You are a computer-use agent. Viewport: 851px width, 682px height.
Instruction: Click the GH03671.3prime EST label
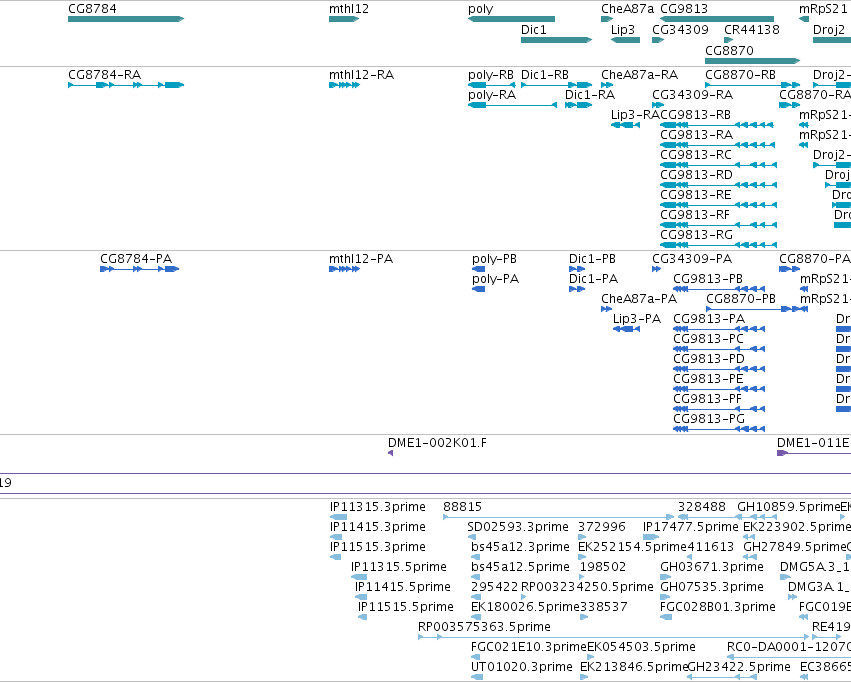712,567
